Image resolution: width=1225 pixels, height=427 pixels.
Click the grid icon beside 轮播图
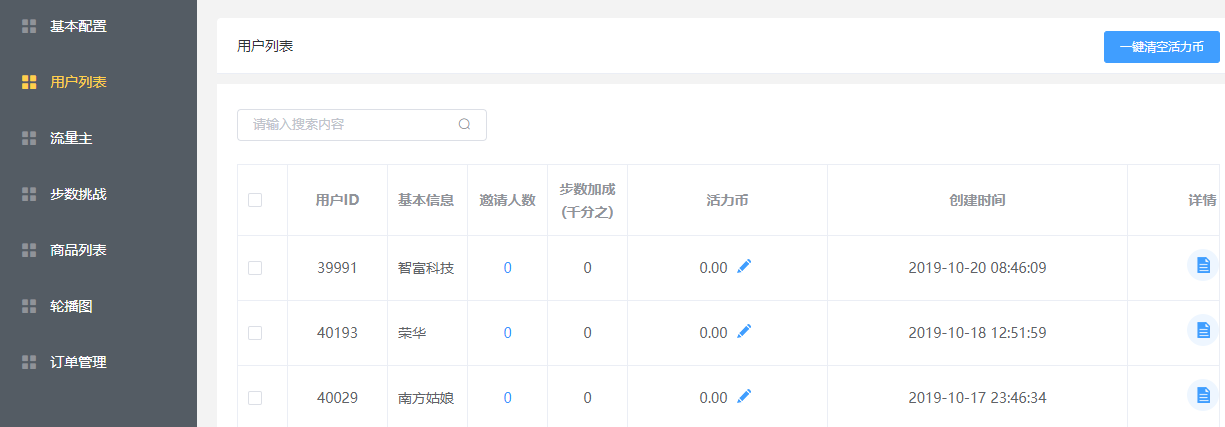pos(29,306)
